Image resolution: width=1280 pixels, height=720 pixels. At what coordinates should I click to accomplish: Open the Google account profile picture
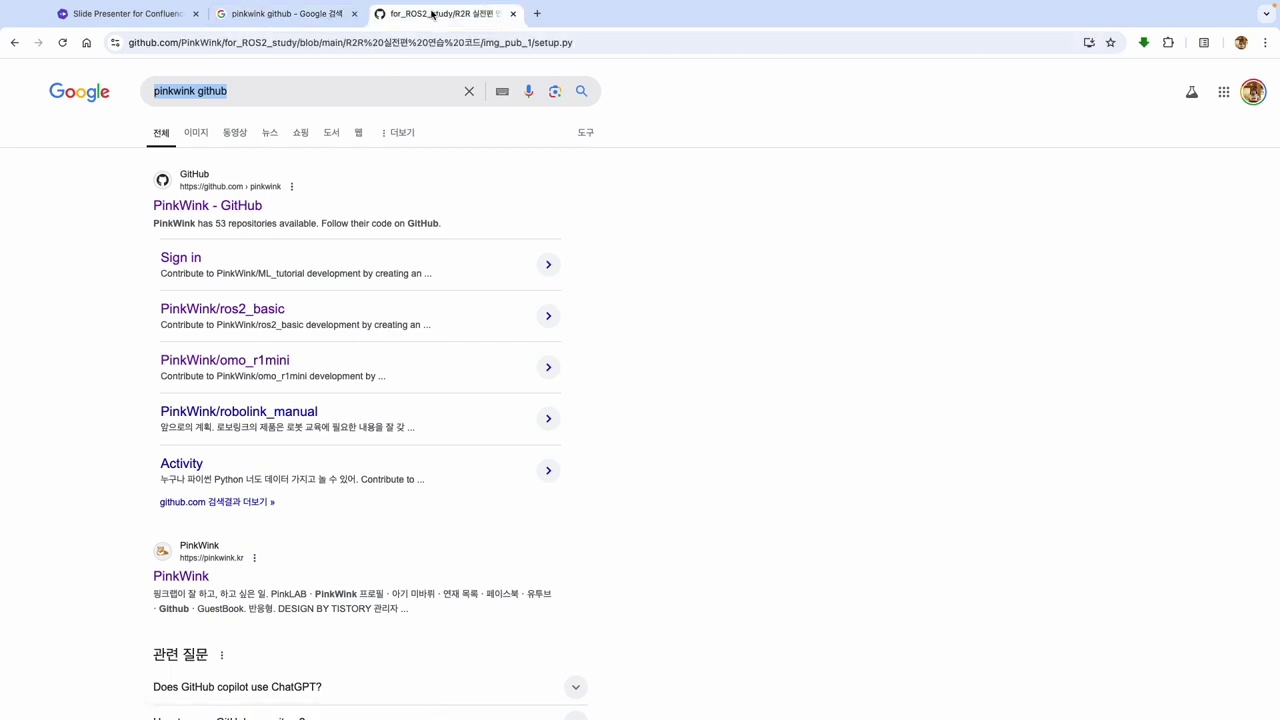point(1253,92)
